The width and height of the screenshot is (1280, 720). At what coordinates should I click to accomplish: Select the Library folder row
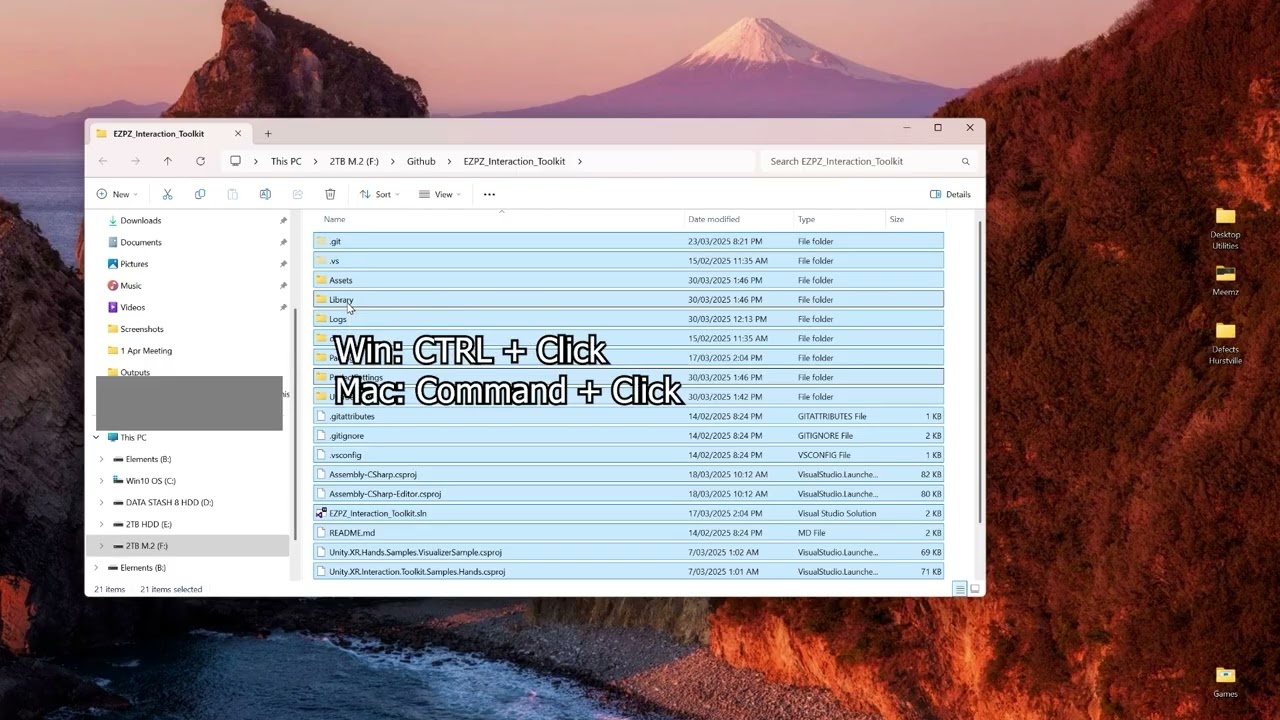[628, 300]
